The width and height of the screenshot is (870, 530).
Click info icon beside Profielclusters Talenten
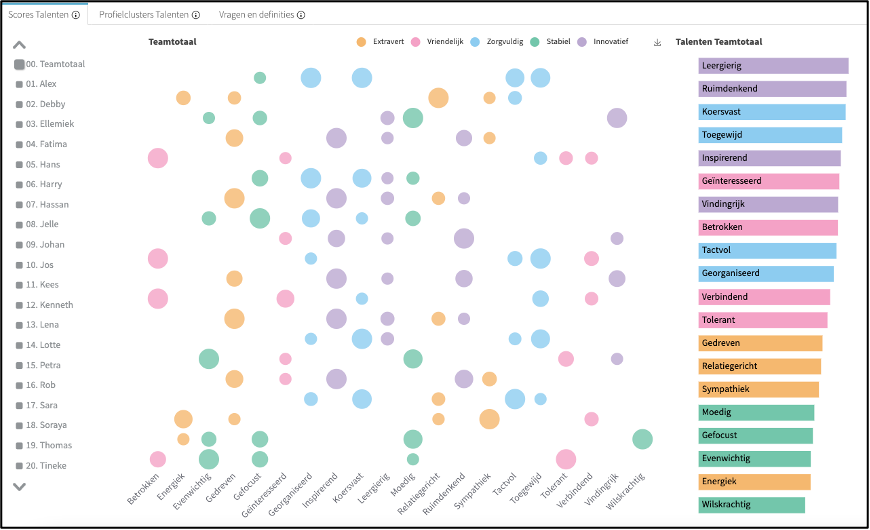[196, 15]
